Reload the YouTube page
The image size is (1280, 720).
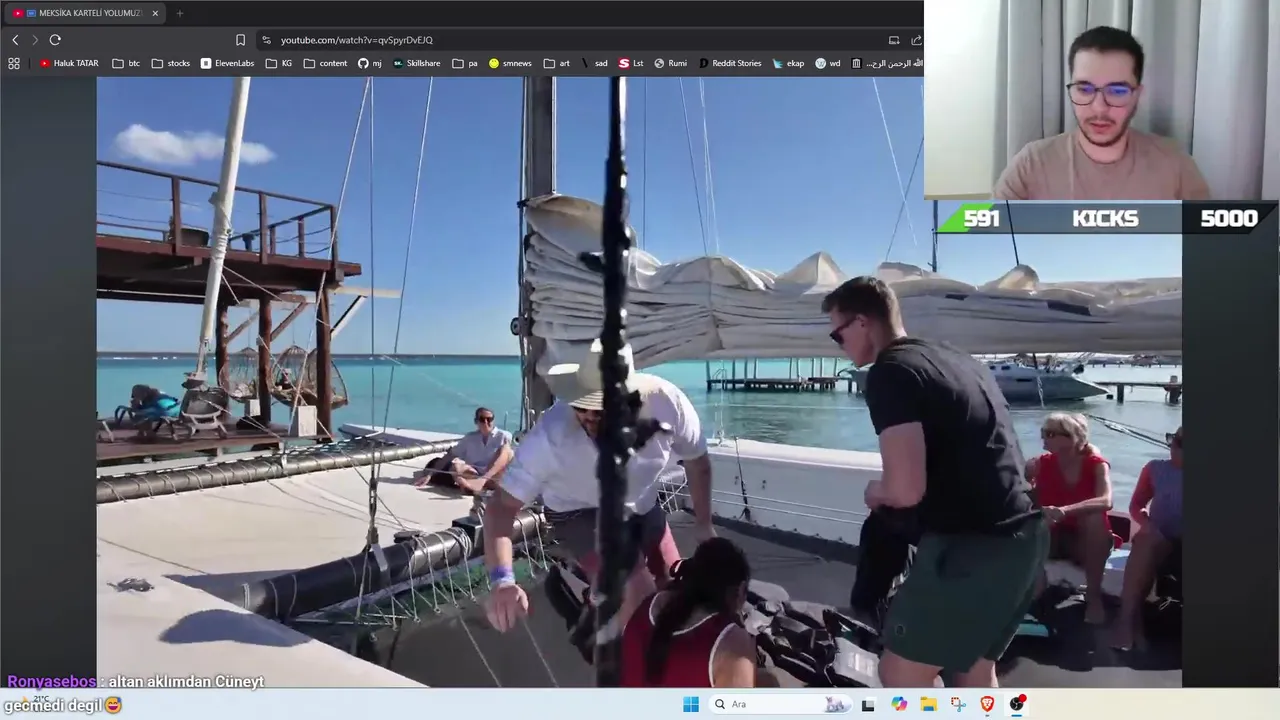click(x=55, y=40)
